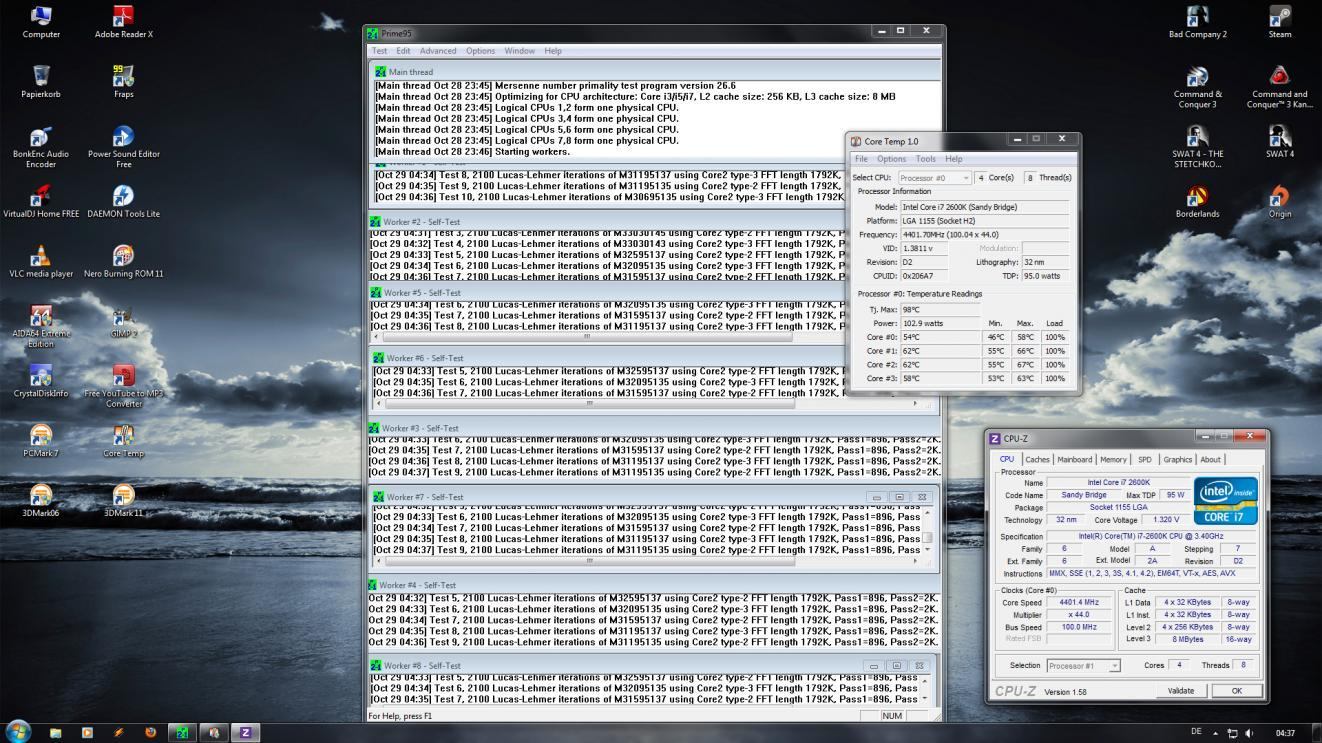Open Prime95 Advanced menu
The height and width of the screenshot is (743, 1322).
pos(438,51)
